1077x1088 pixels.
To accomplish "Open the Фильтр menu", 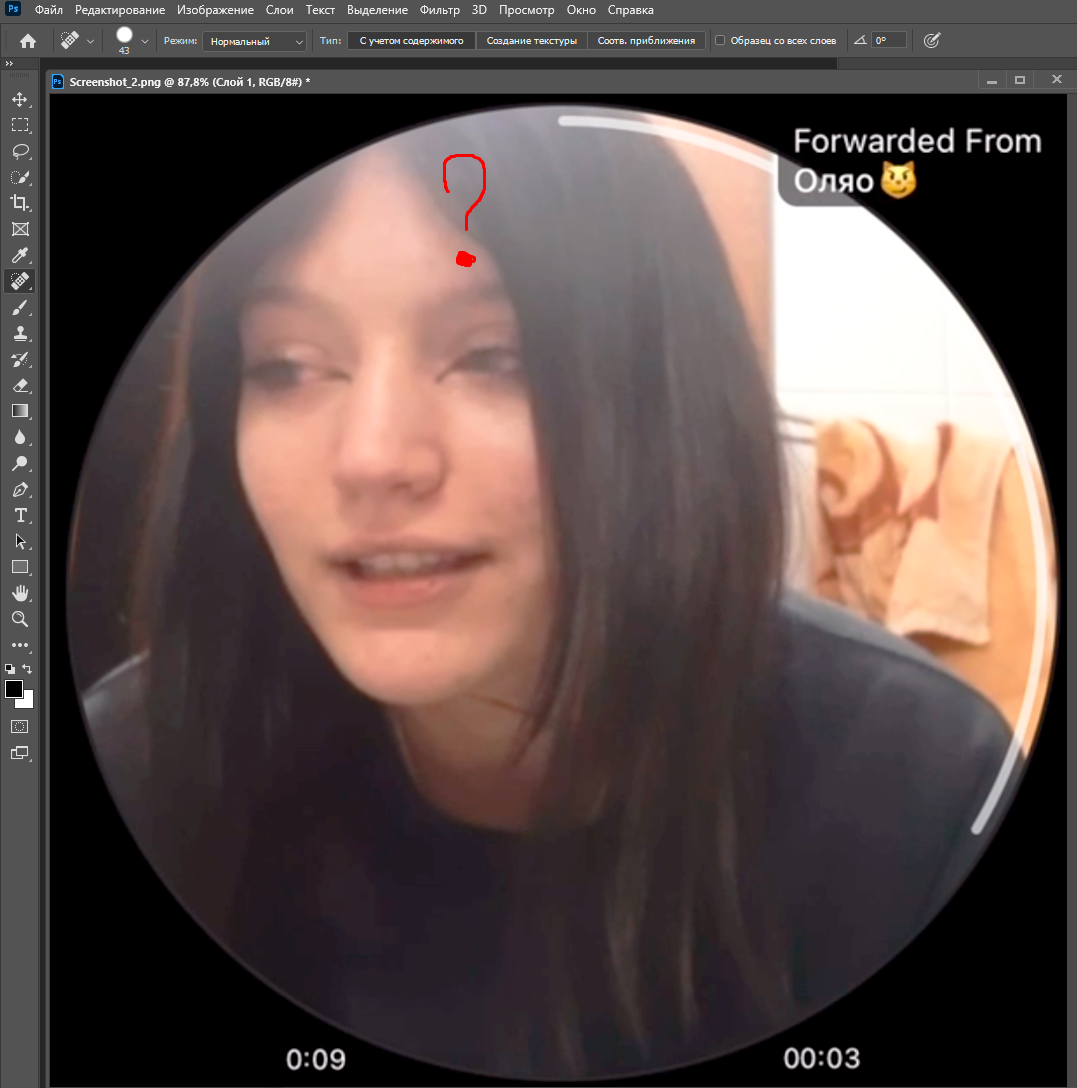I will (440, 10).
